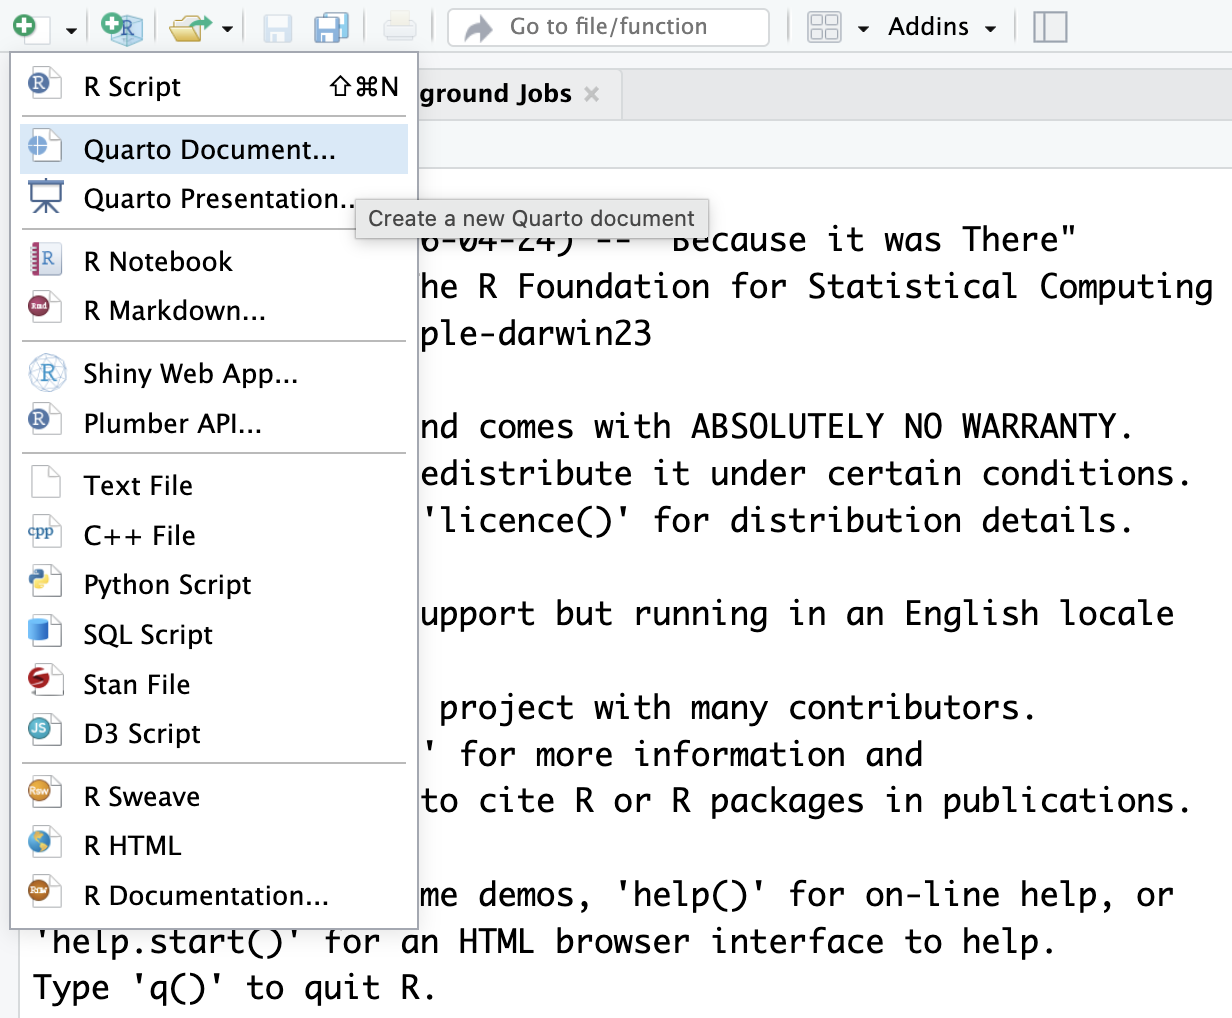
Task: Click the Quarto Presentation easel icon
Action: pos(45,196)
